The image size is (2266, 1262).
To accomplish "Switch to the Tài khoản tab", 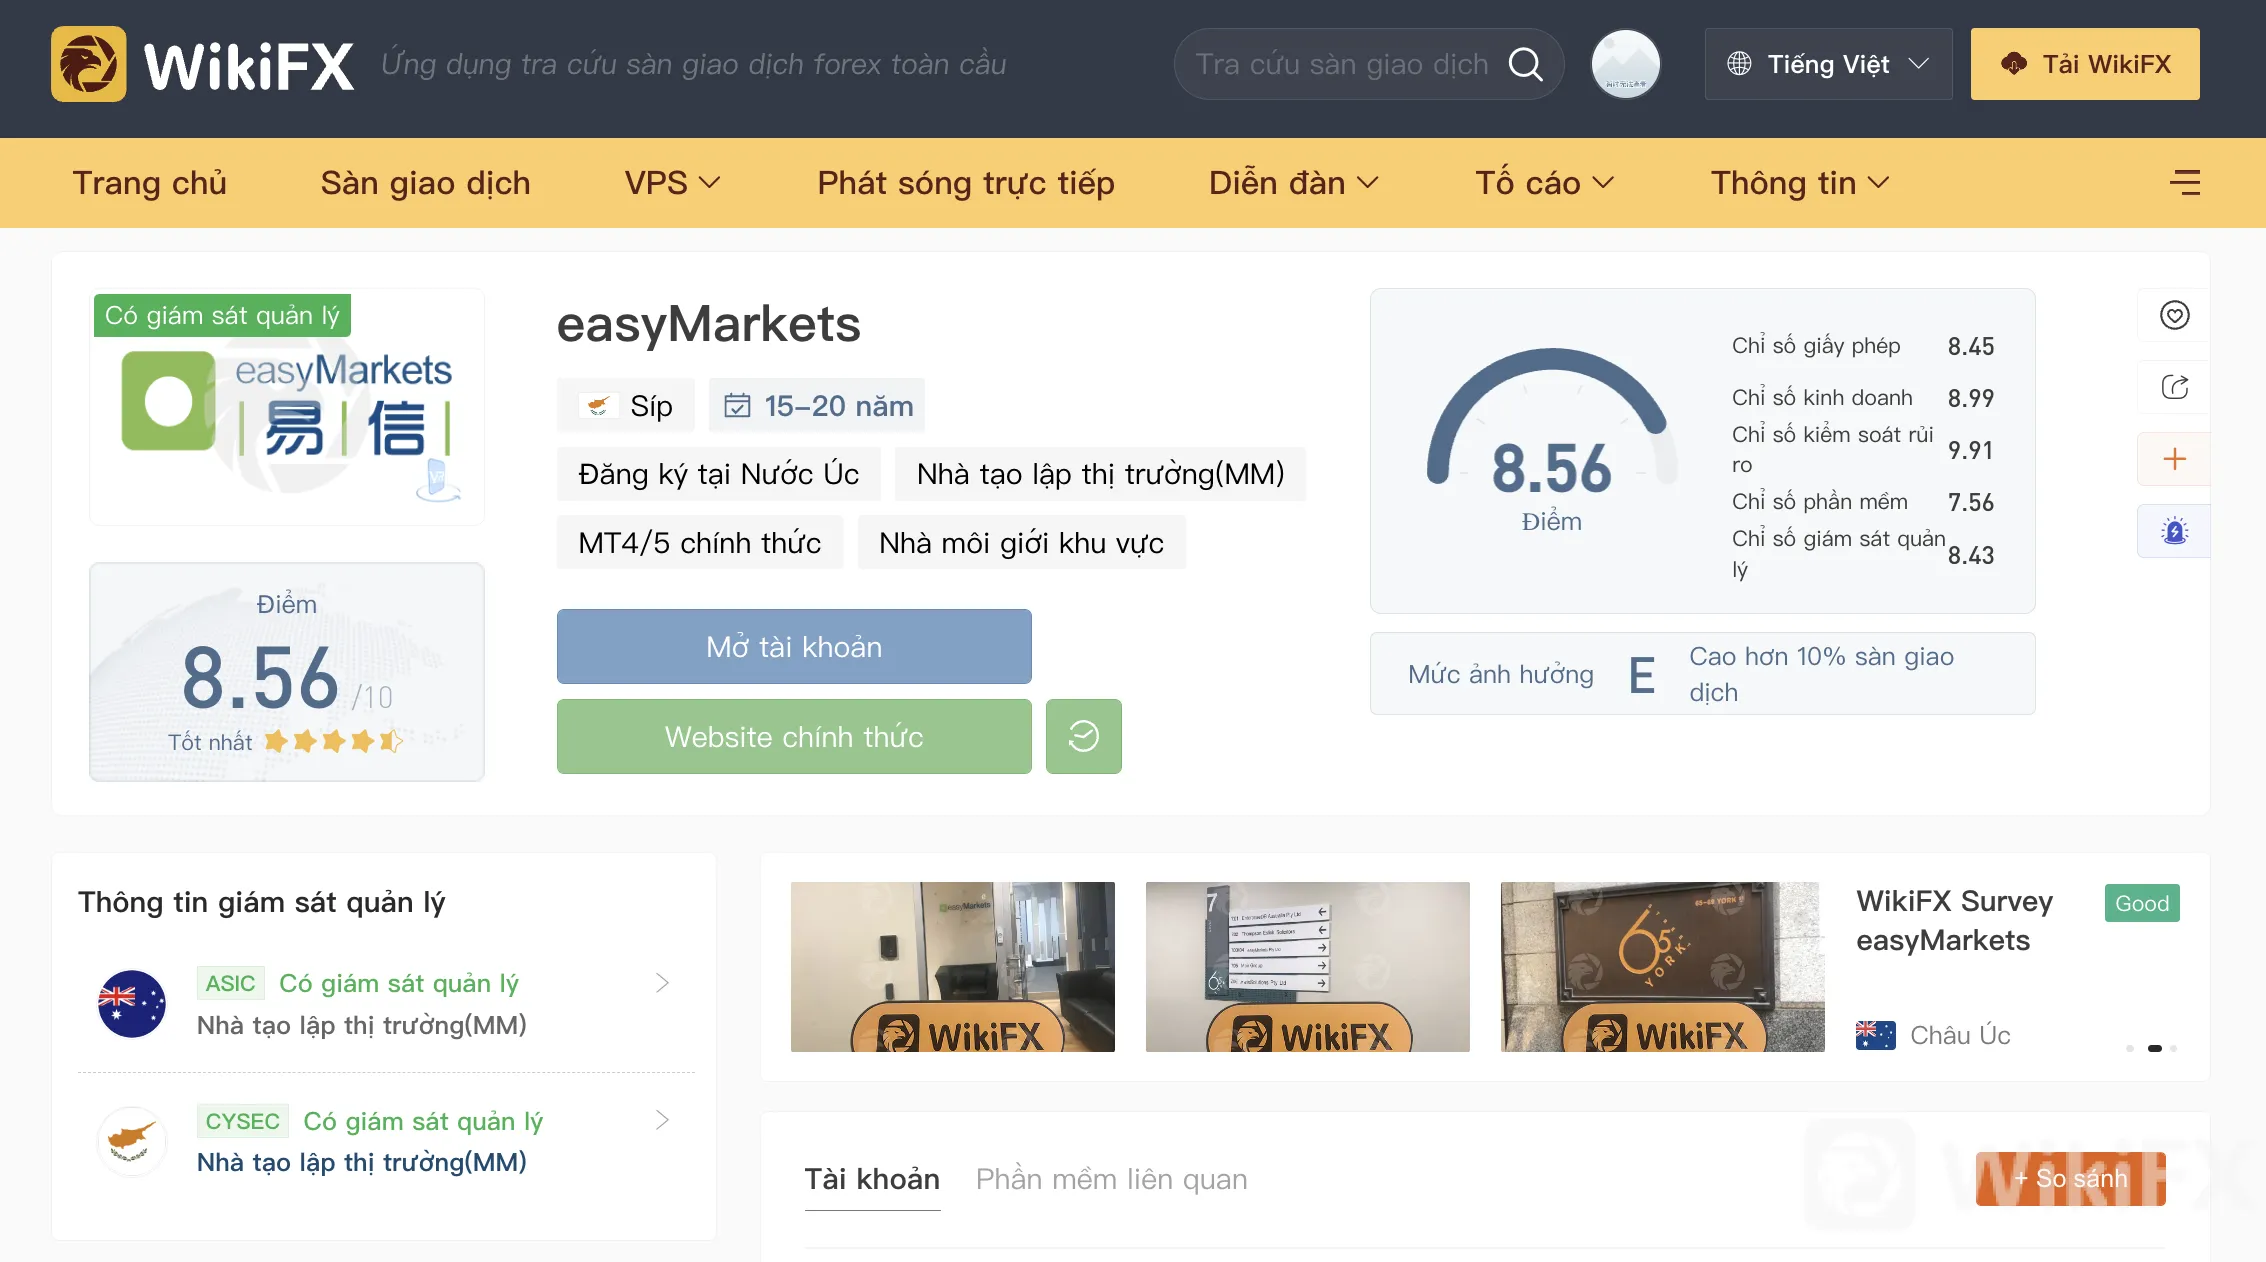I will click(x=872, y=1179).
